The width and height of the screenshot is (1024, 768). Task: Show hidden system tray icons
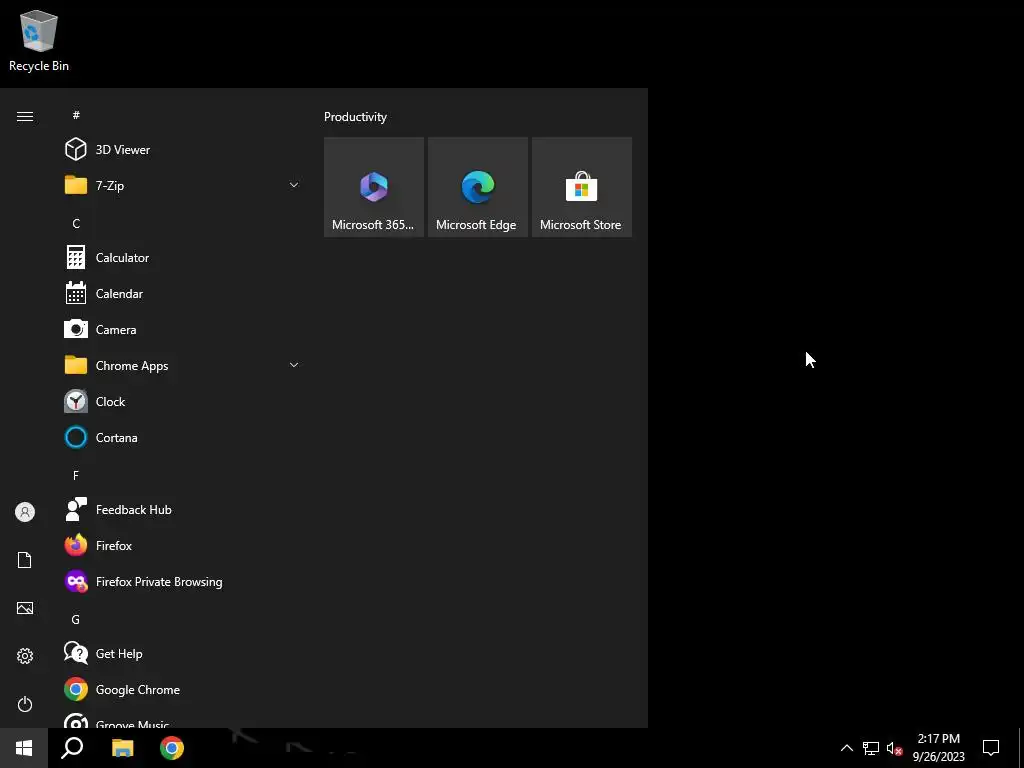[846, 748]
